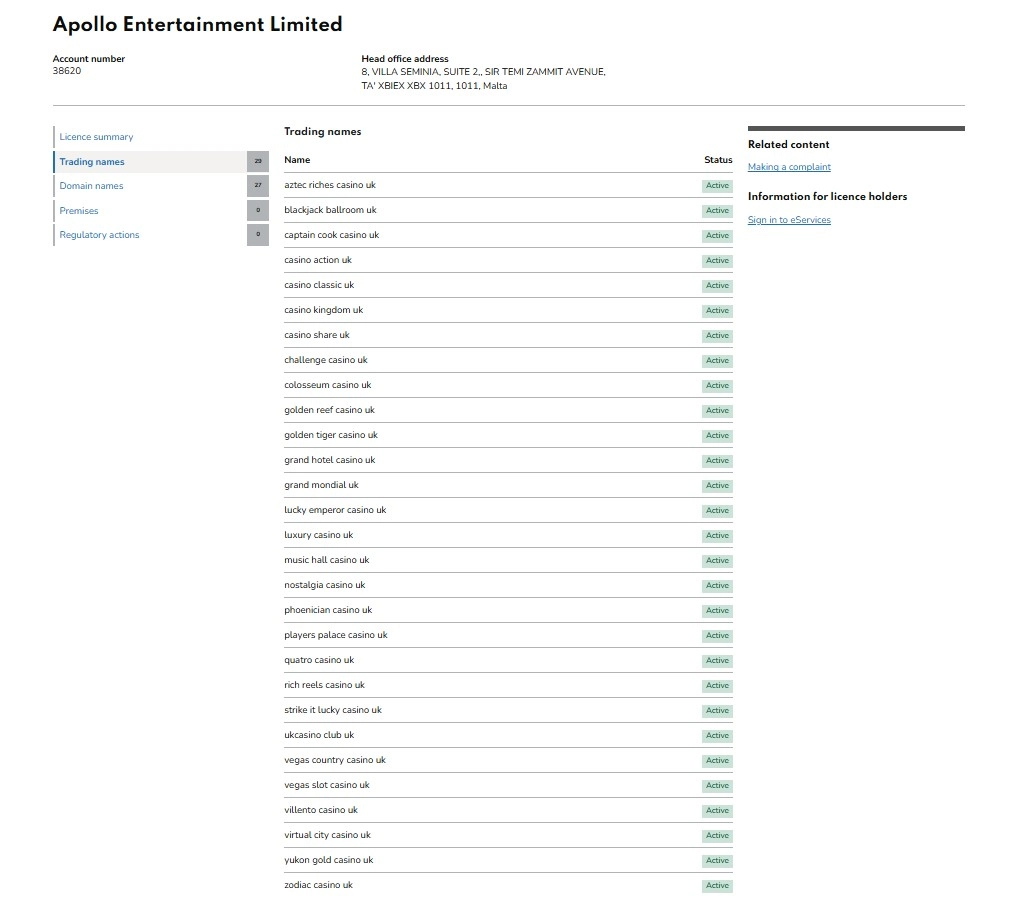Click the Apollo Entertainment Limited heading
This screenshot has width=1009, height=897.
[x=198, y=24]
